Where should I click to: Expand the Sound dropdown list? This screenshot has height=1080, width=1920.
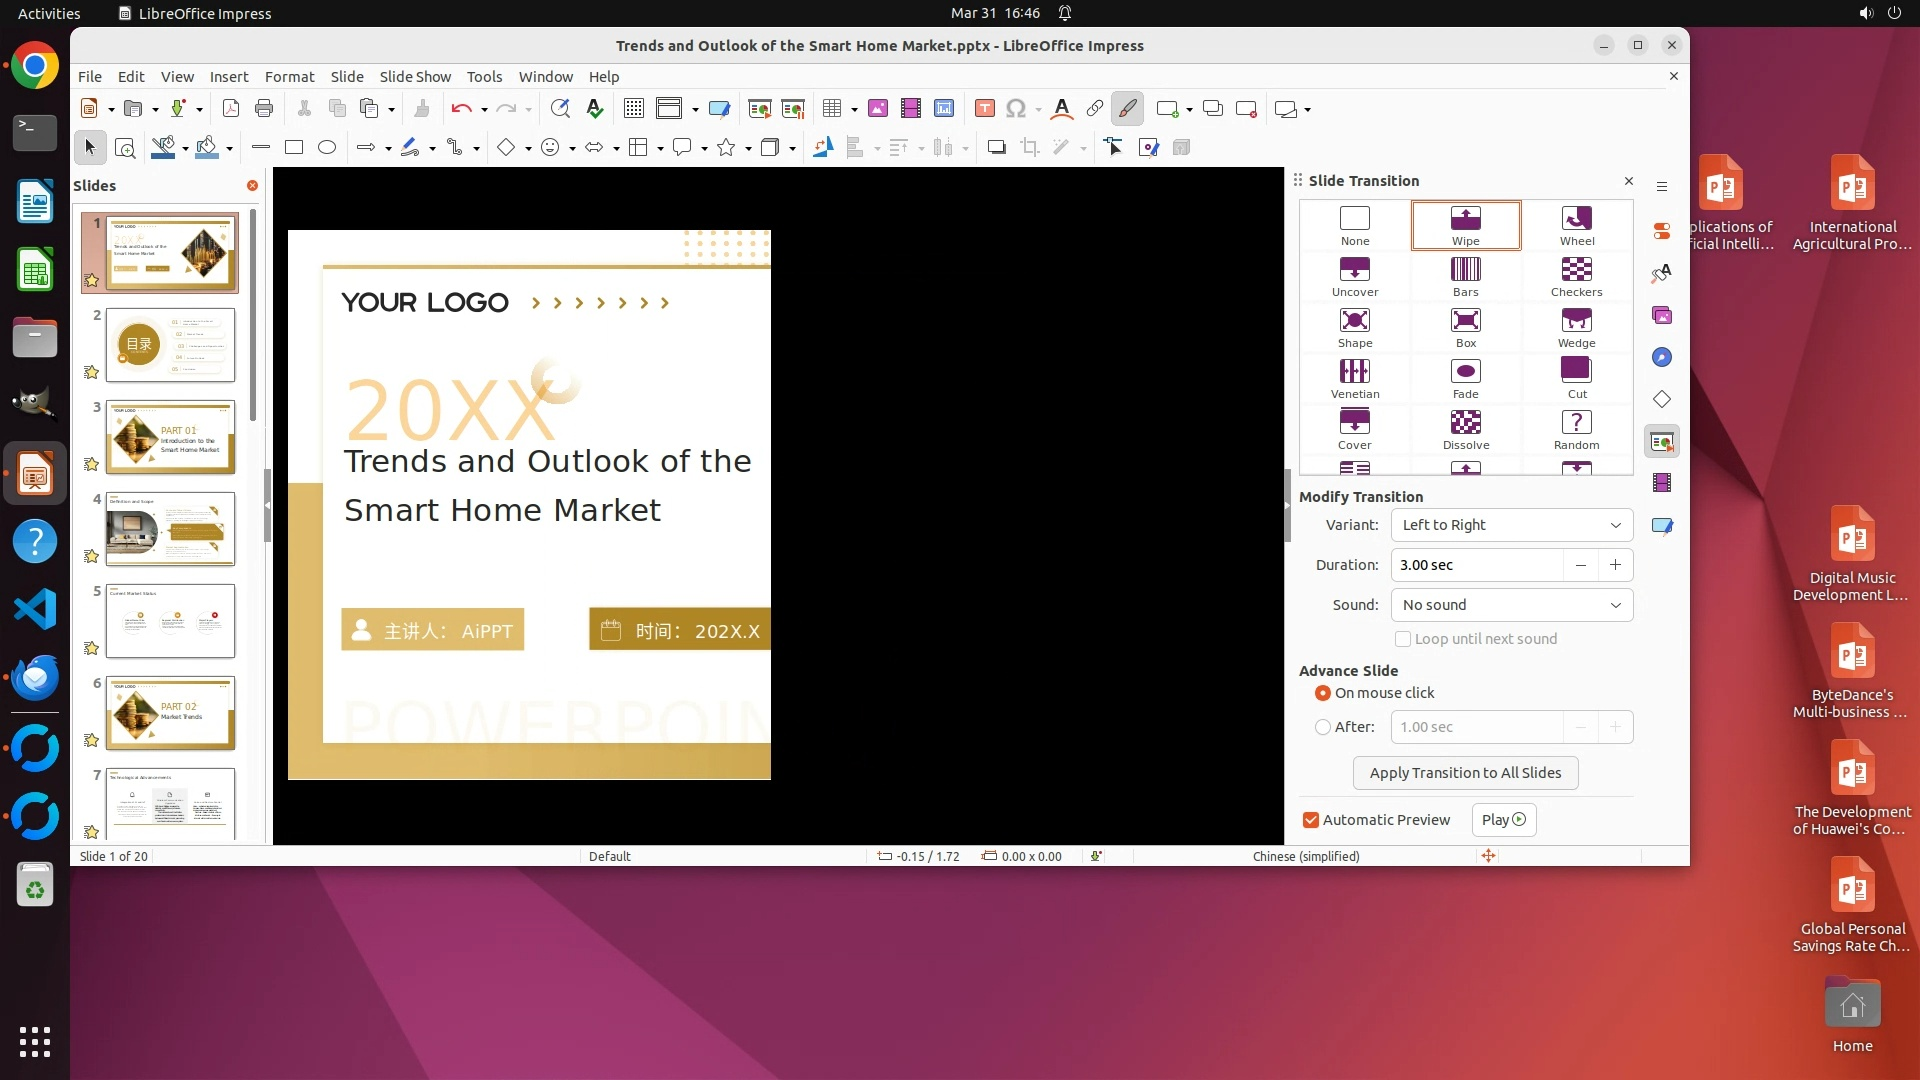1510,605
